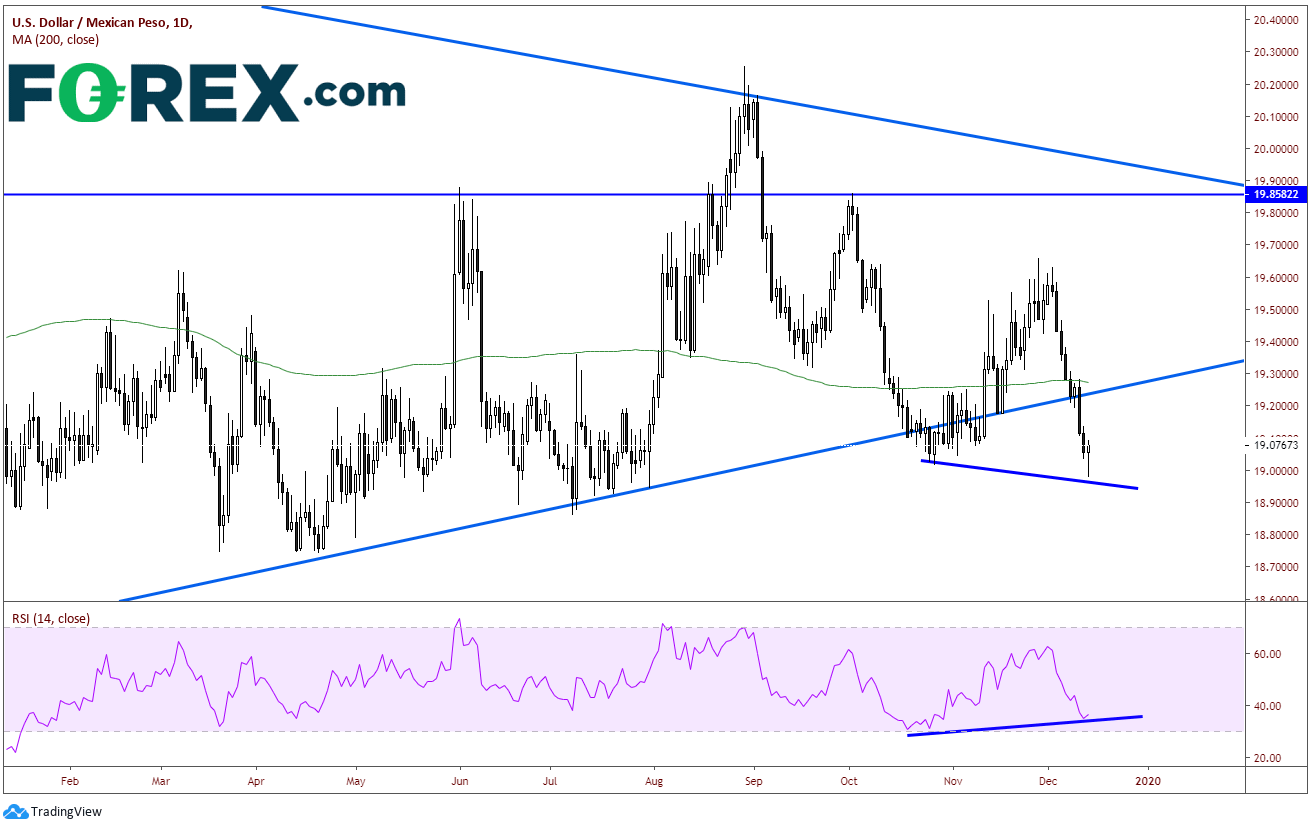
Task: Click the 19.50000 price axis value
Action: point(1275,310)
